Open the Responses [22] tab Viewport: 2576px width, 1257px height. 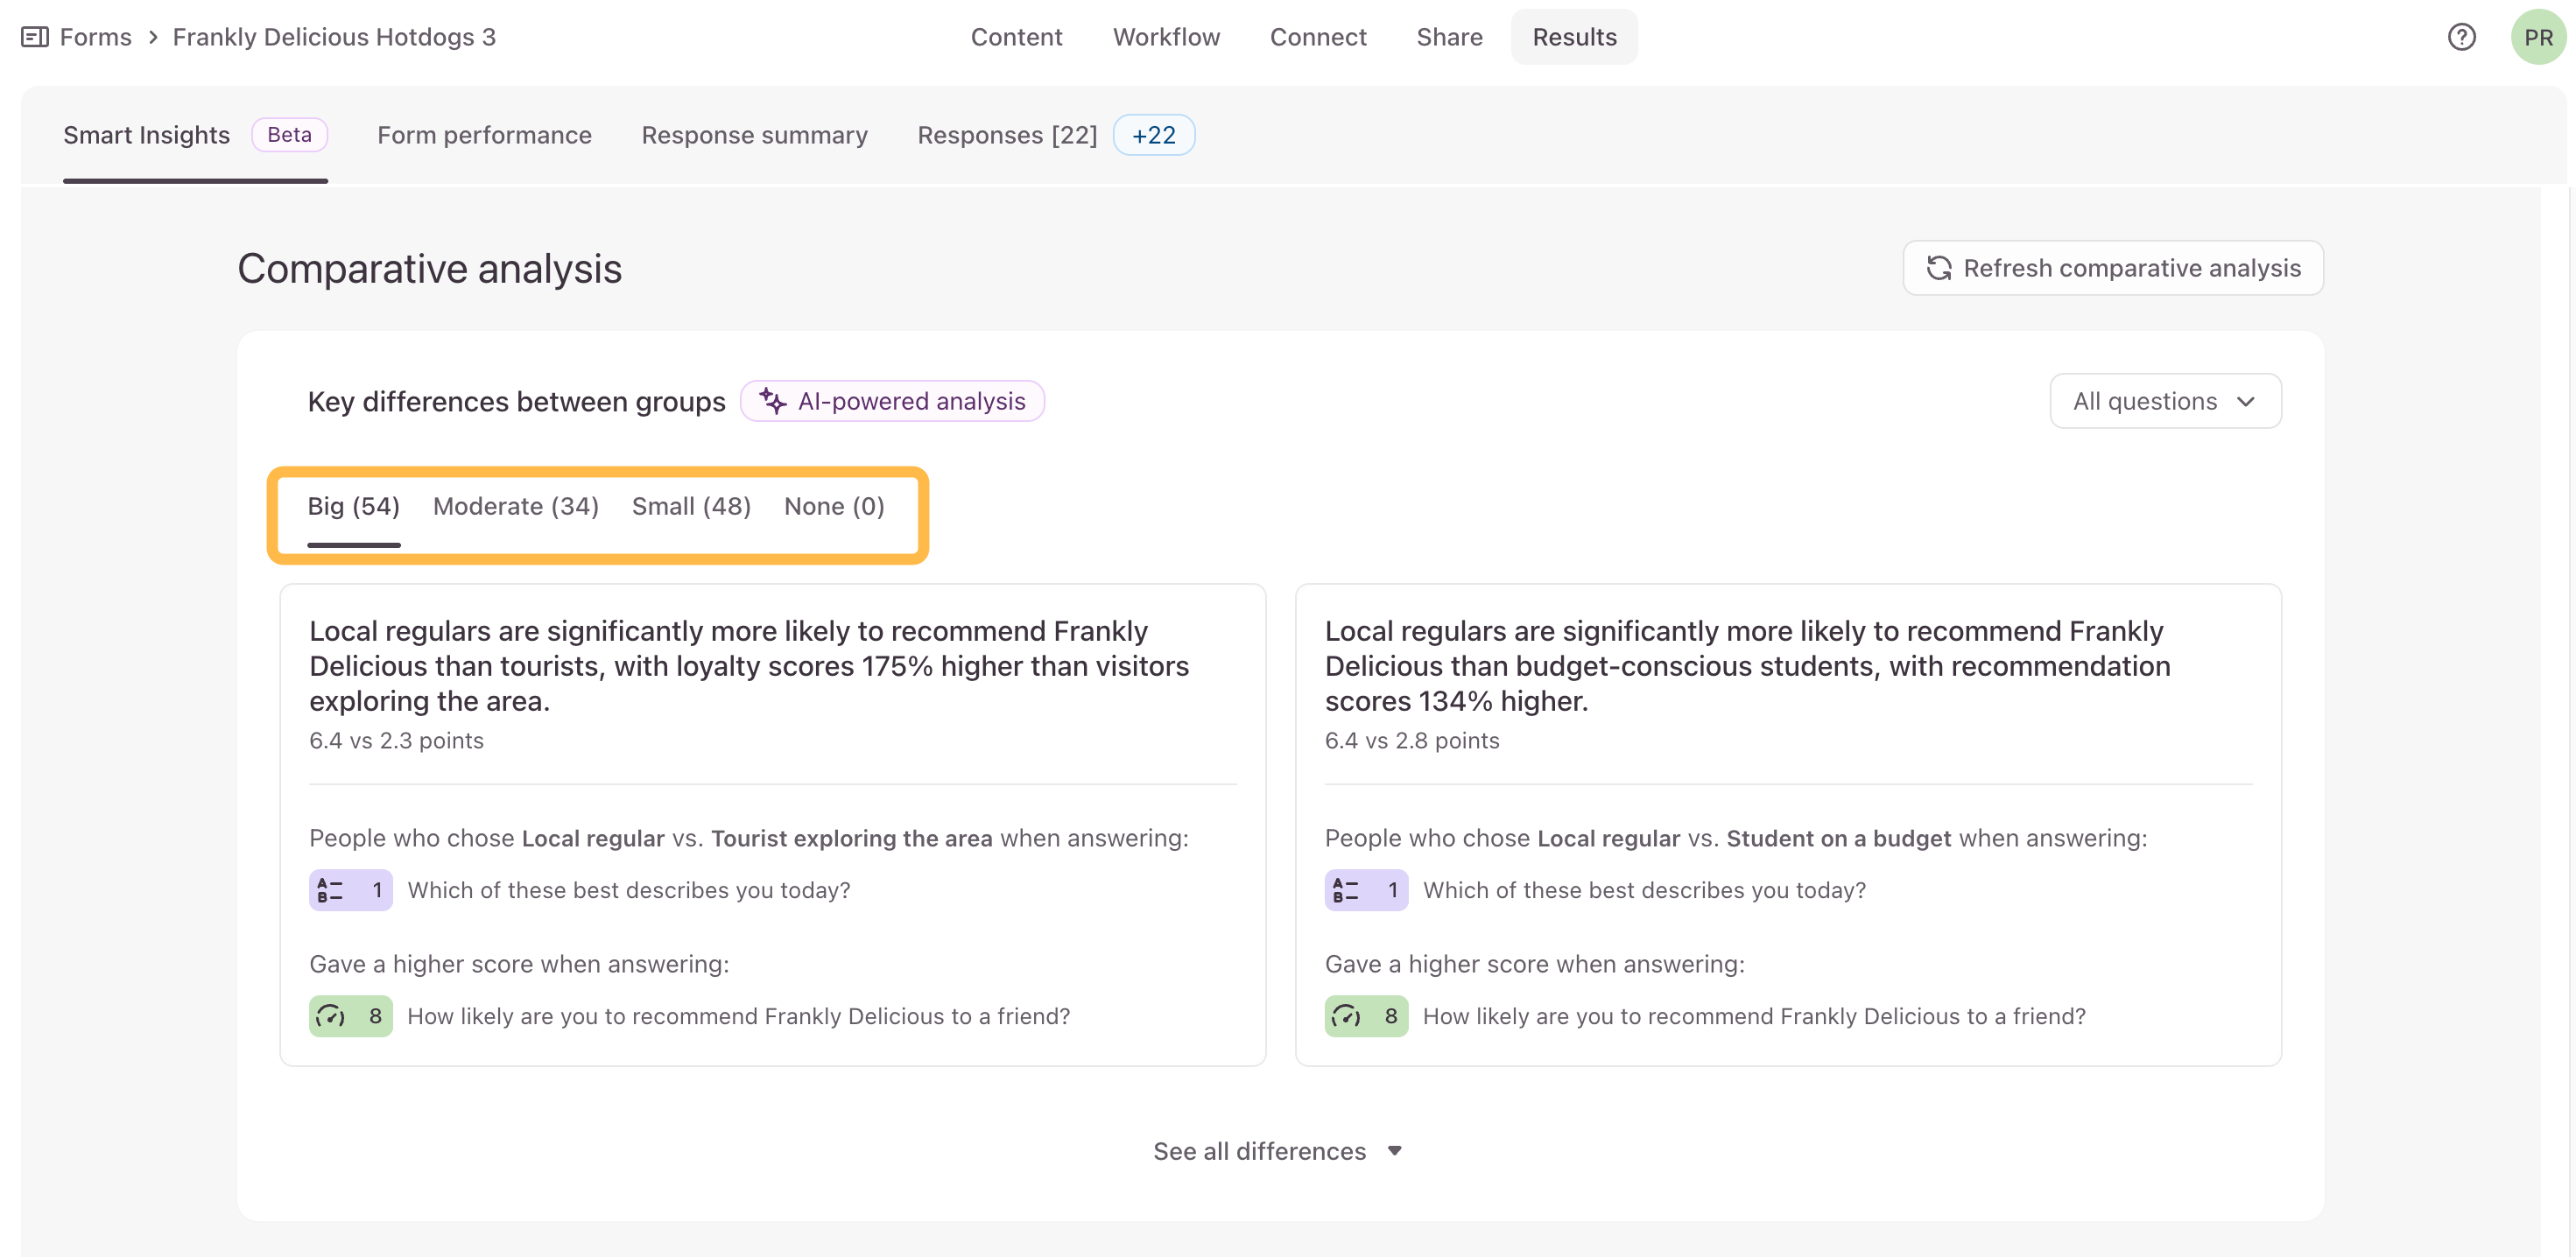(x=1007, y=135)
